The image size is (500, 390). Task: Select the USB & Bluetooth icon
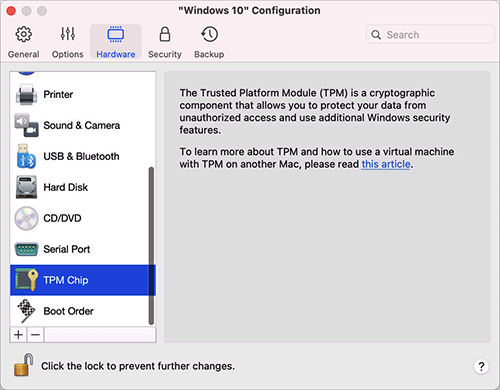pyautogui.click(x=26, y=156)
